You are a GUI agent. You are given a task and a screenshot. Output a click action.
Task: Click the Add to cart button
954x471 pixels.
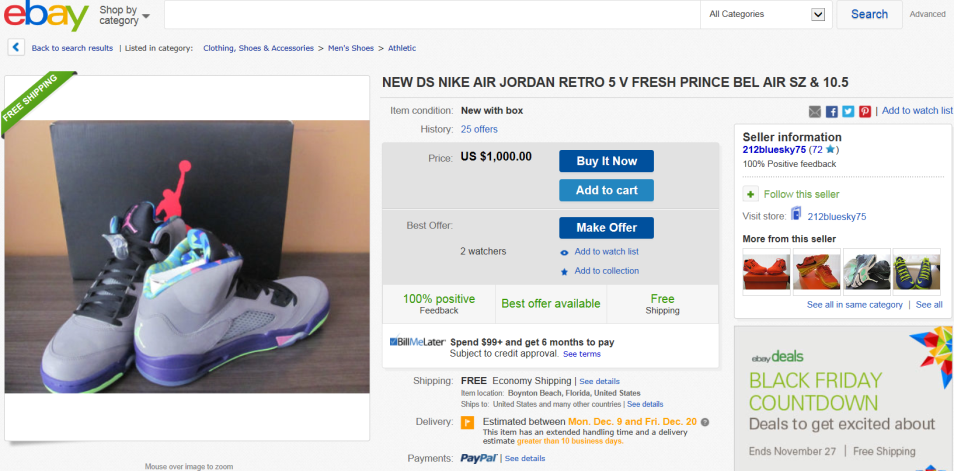coord(606,190)
